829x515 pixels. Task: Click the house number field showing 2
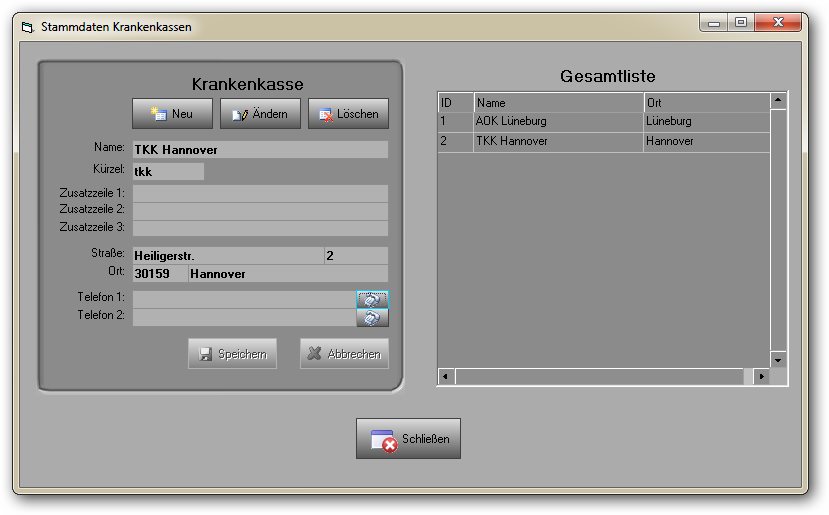(x=356, y=255)
